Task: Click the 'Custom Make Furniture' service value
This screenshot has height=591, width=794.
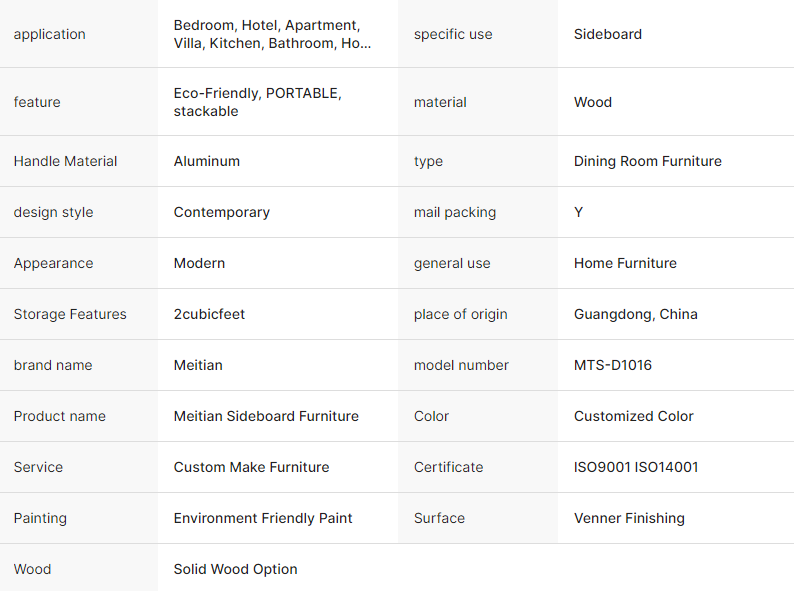Action: click(x=251, y=467)
